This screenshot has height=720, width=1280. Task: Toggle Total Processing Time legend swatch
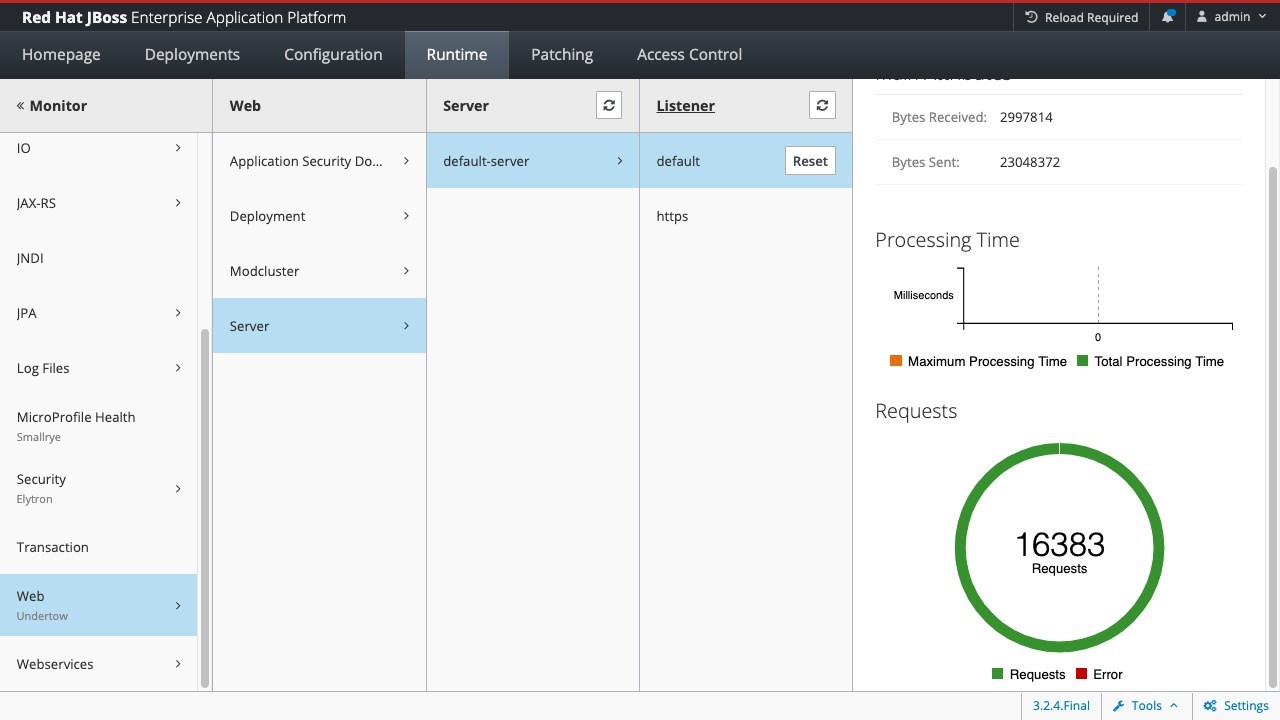[1082, 361]
